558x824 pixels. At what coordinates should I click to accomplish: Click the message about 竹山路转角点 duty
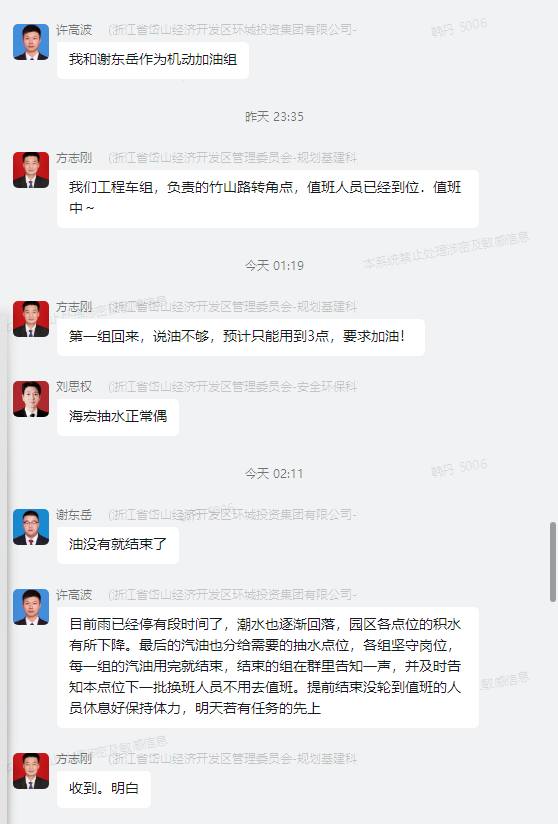pyautogui.click(x=268, y=198)
